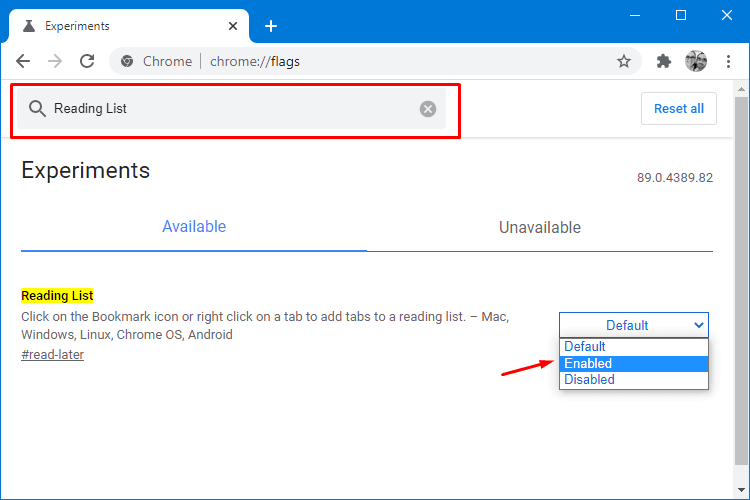The width and height of the screenshot is (750, 500).
Task: Clear the flags search with the X icon
Action: coord(428,109)
